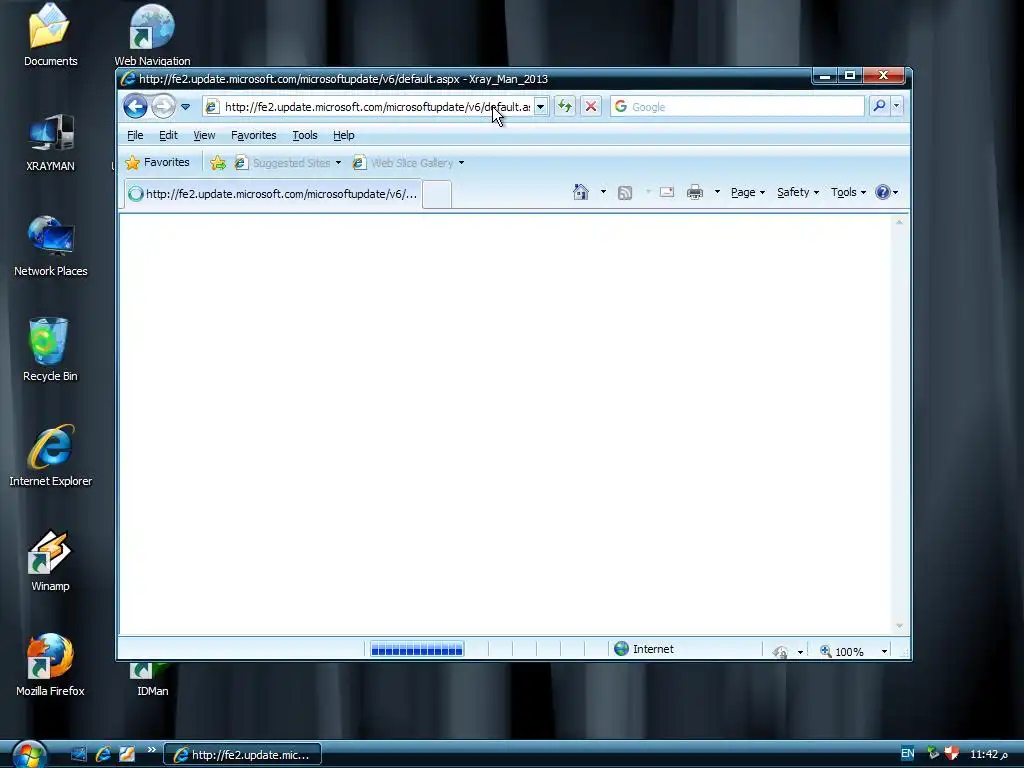Screen dimensions: 1024x768
Task: Click the Print icon
Action: click(x=695, y=192)
